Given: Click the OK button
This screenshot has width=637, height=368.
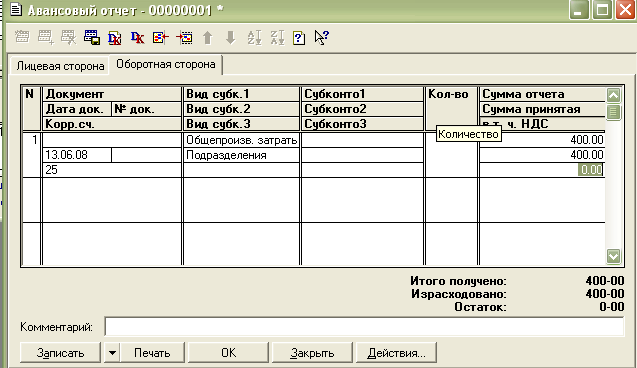Looking at the screenshot, I should [x=228, y=353].
